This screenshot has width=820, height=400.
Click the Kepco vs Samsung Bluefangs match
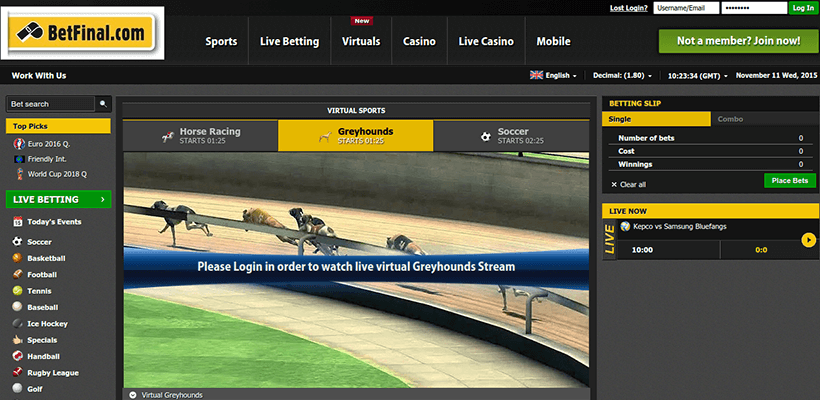pyautogui.click(x=680, y=226)
